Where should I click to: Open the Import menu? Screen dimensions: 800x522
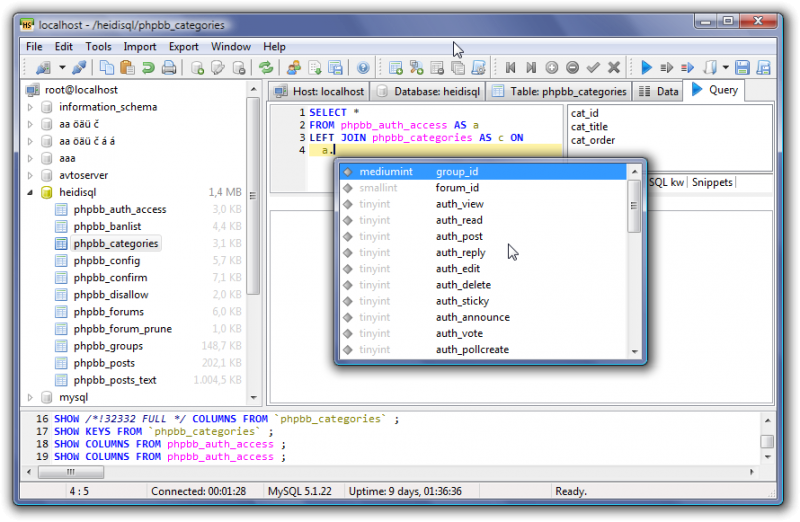(x=140, y=46)
